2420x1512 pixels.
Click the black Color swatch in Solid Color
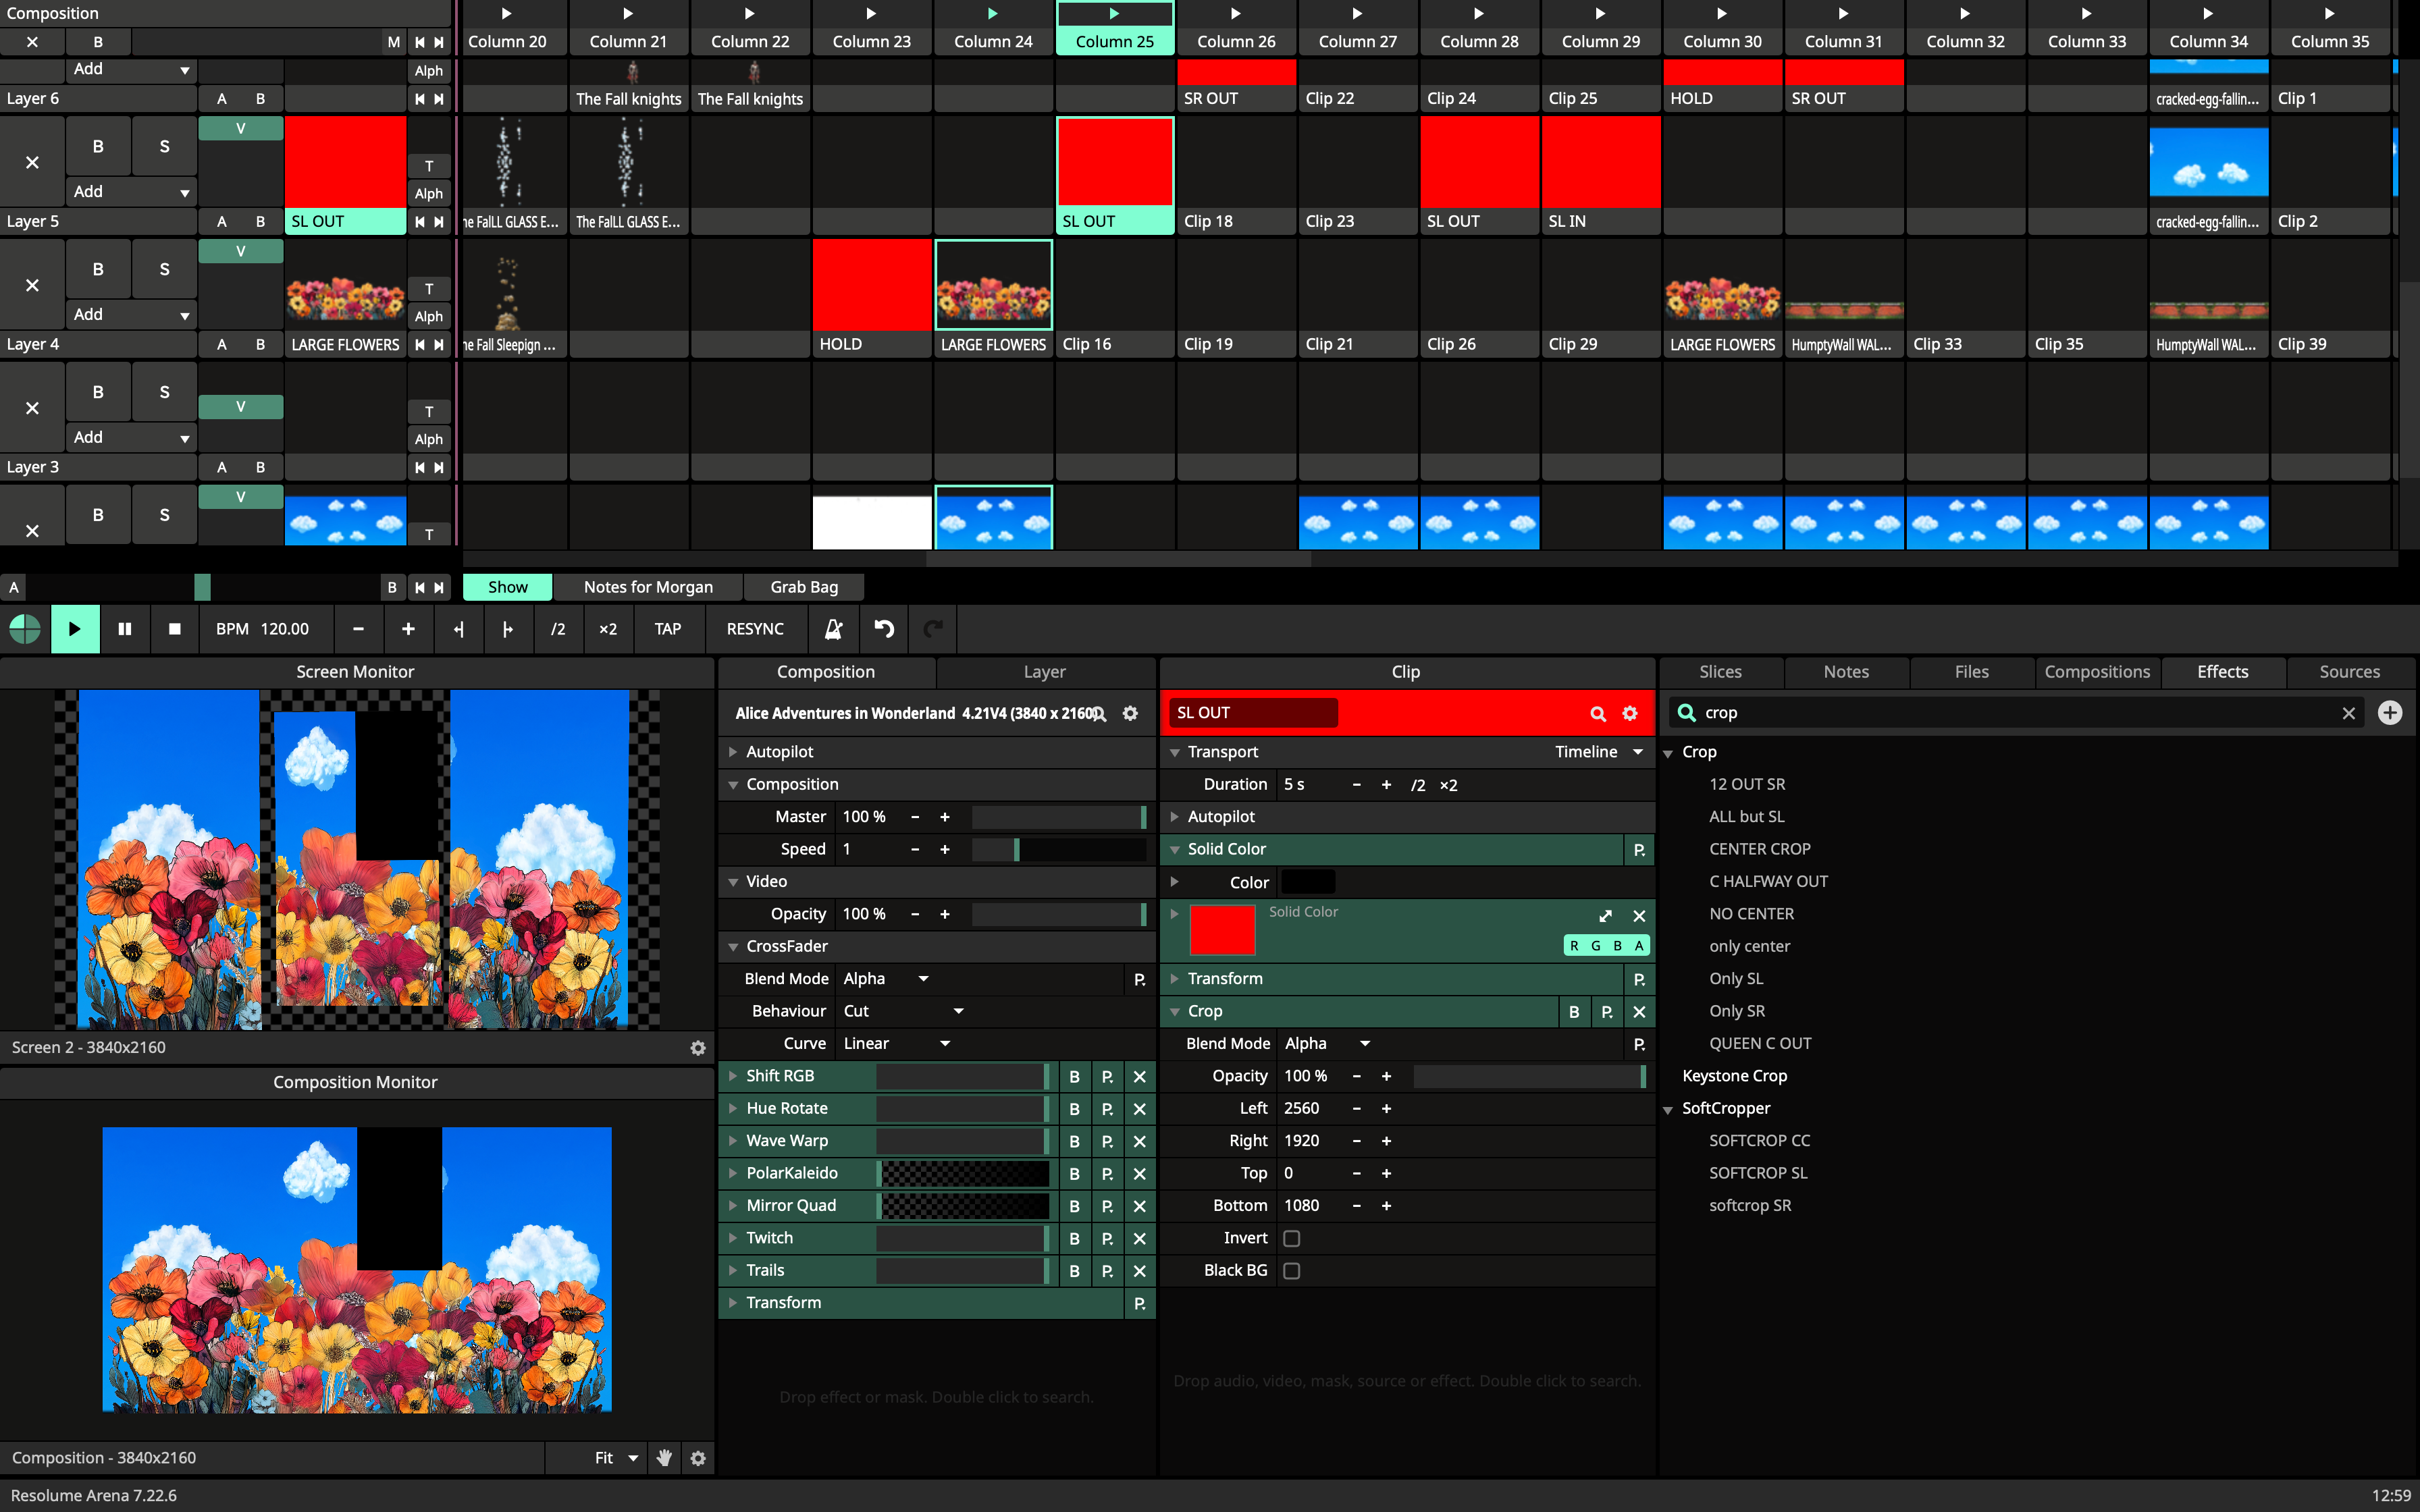click(x=1308, y=882)
